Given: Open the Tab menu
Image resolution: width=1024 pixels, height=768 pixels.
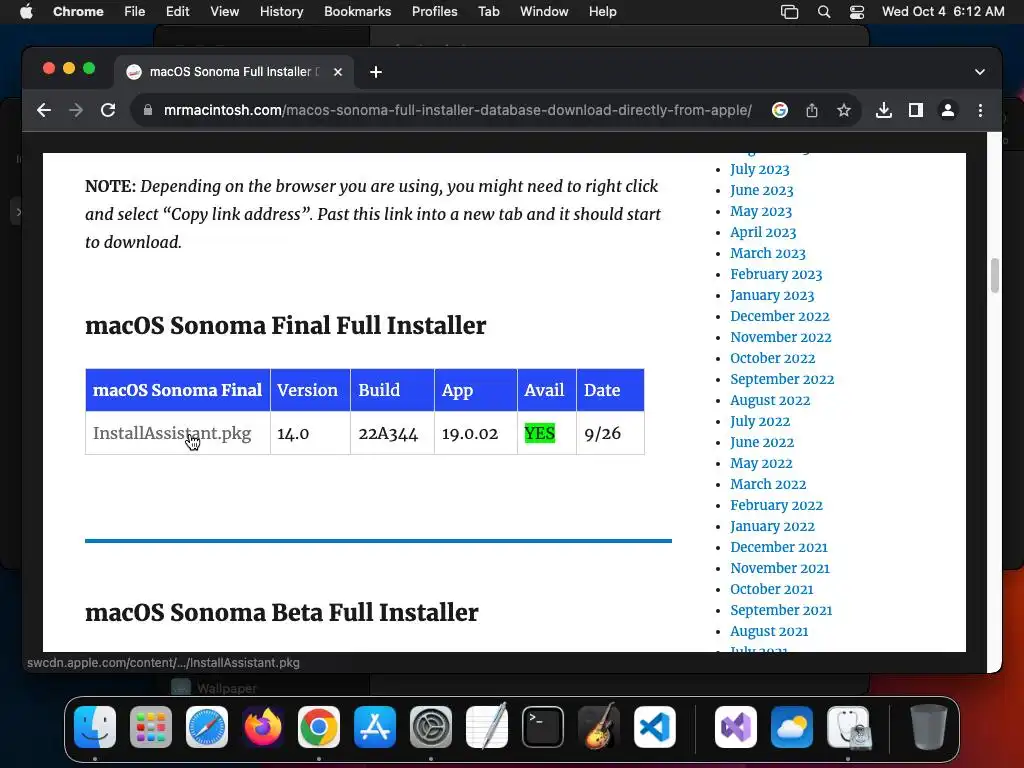Looking at the screenshot, I should (488, 12).
